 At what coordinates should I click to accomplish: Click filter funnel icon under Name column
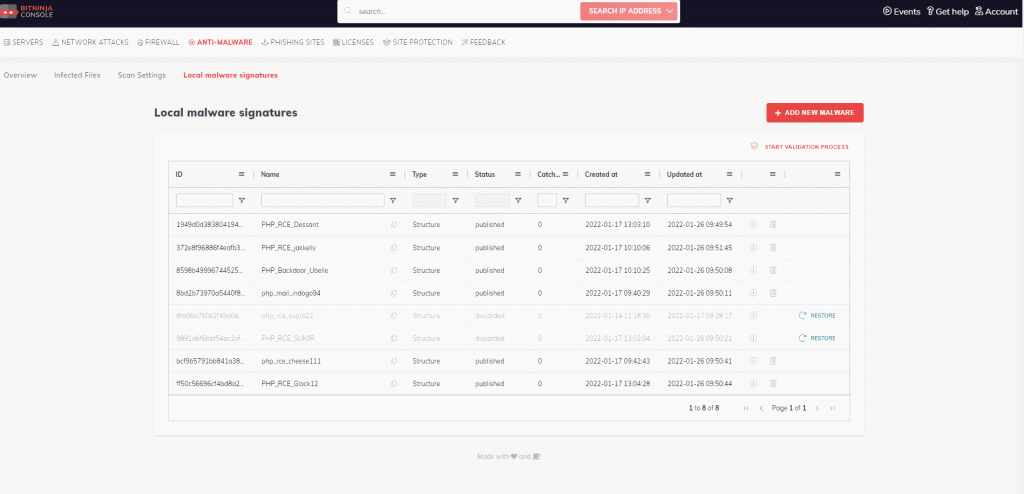pos(393,200)
